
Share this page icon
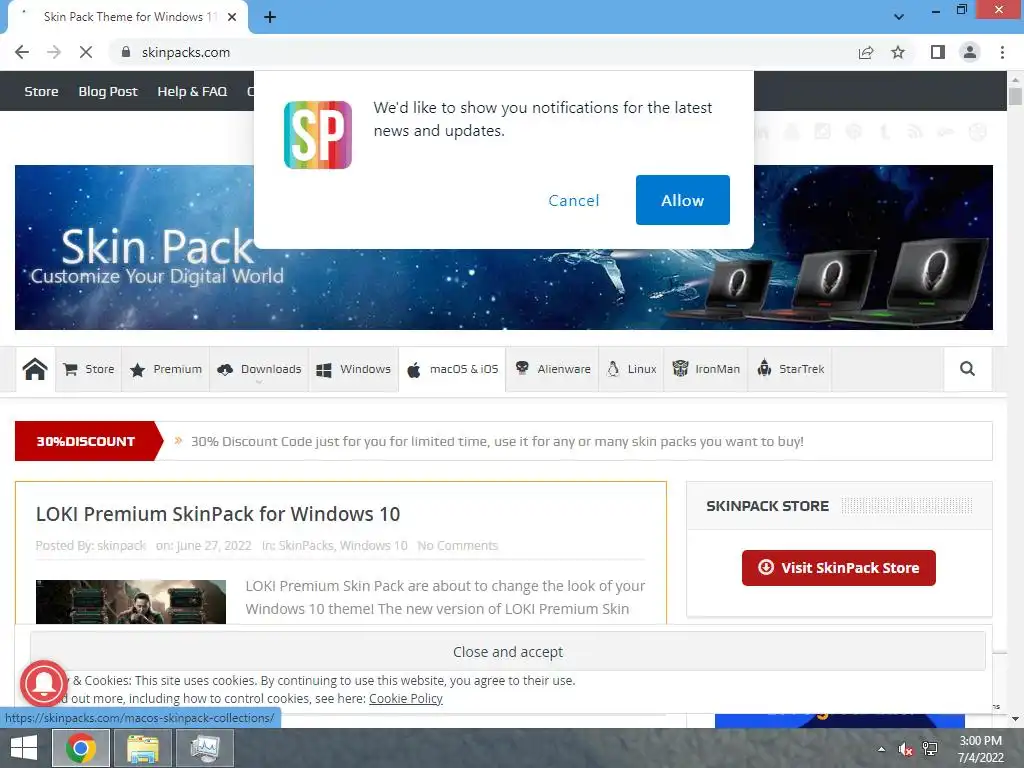tap(866, 52)
